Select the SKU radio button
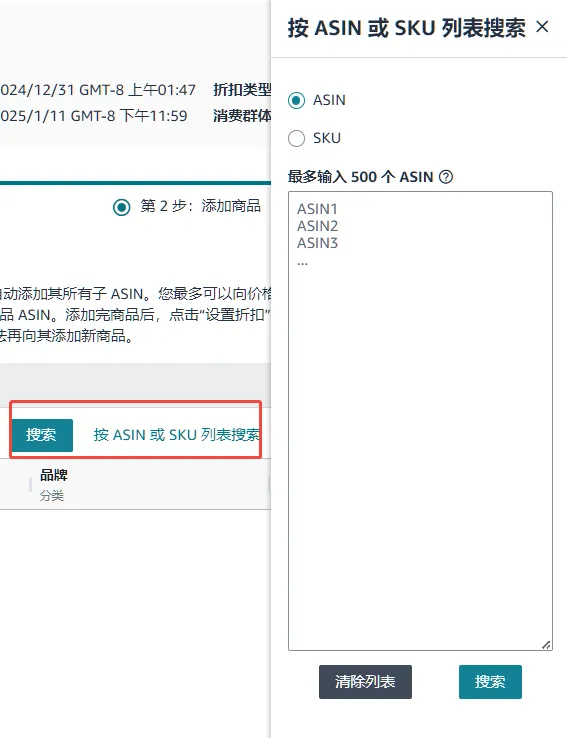Viewport: 567px width, 738px height. (296, 138)
